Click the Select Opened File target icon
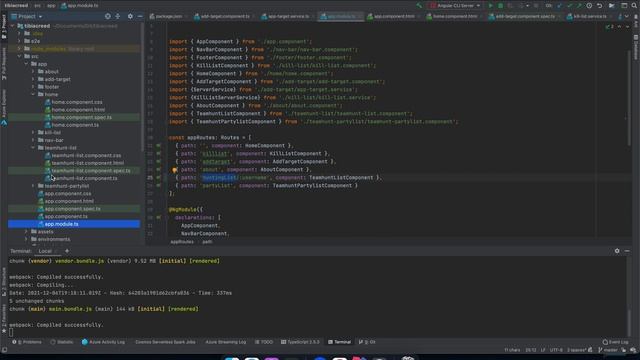Screen dimensions: 640x360 tap(108, 16)
